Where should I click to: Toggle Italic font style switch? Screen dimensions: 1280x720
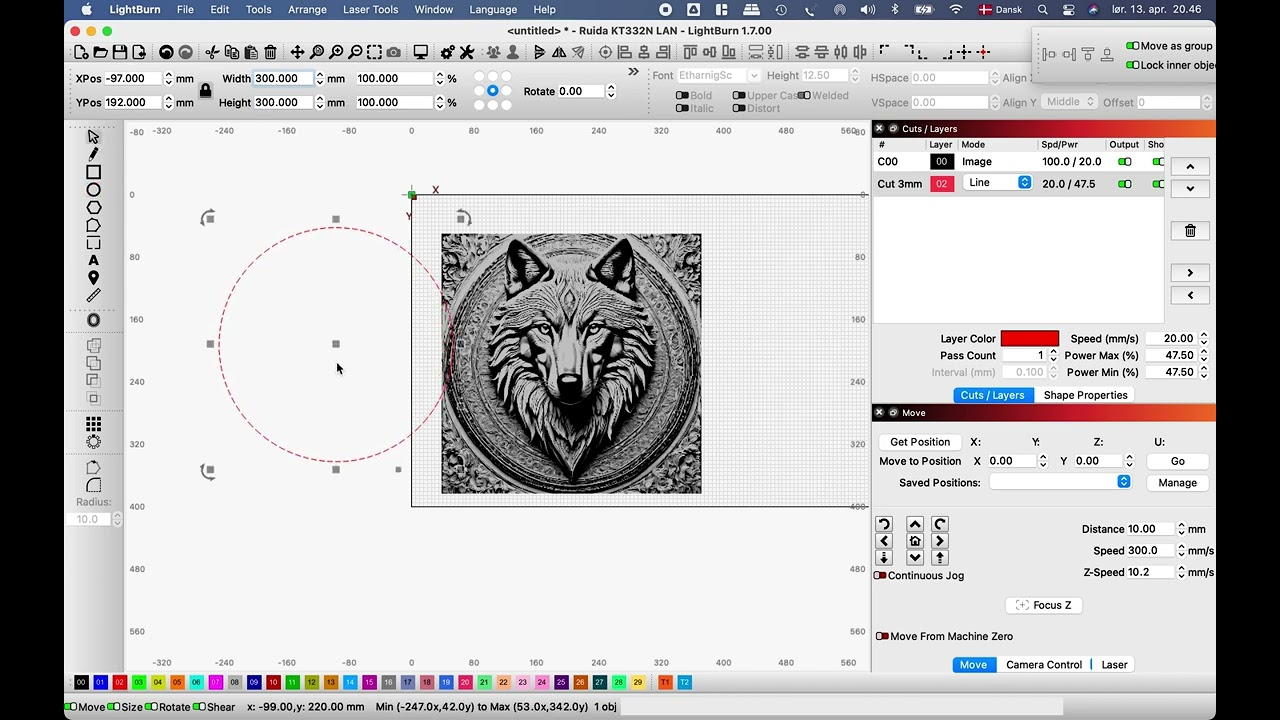point(682,109)
